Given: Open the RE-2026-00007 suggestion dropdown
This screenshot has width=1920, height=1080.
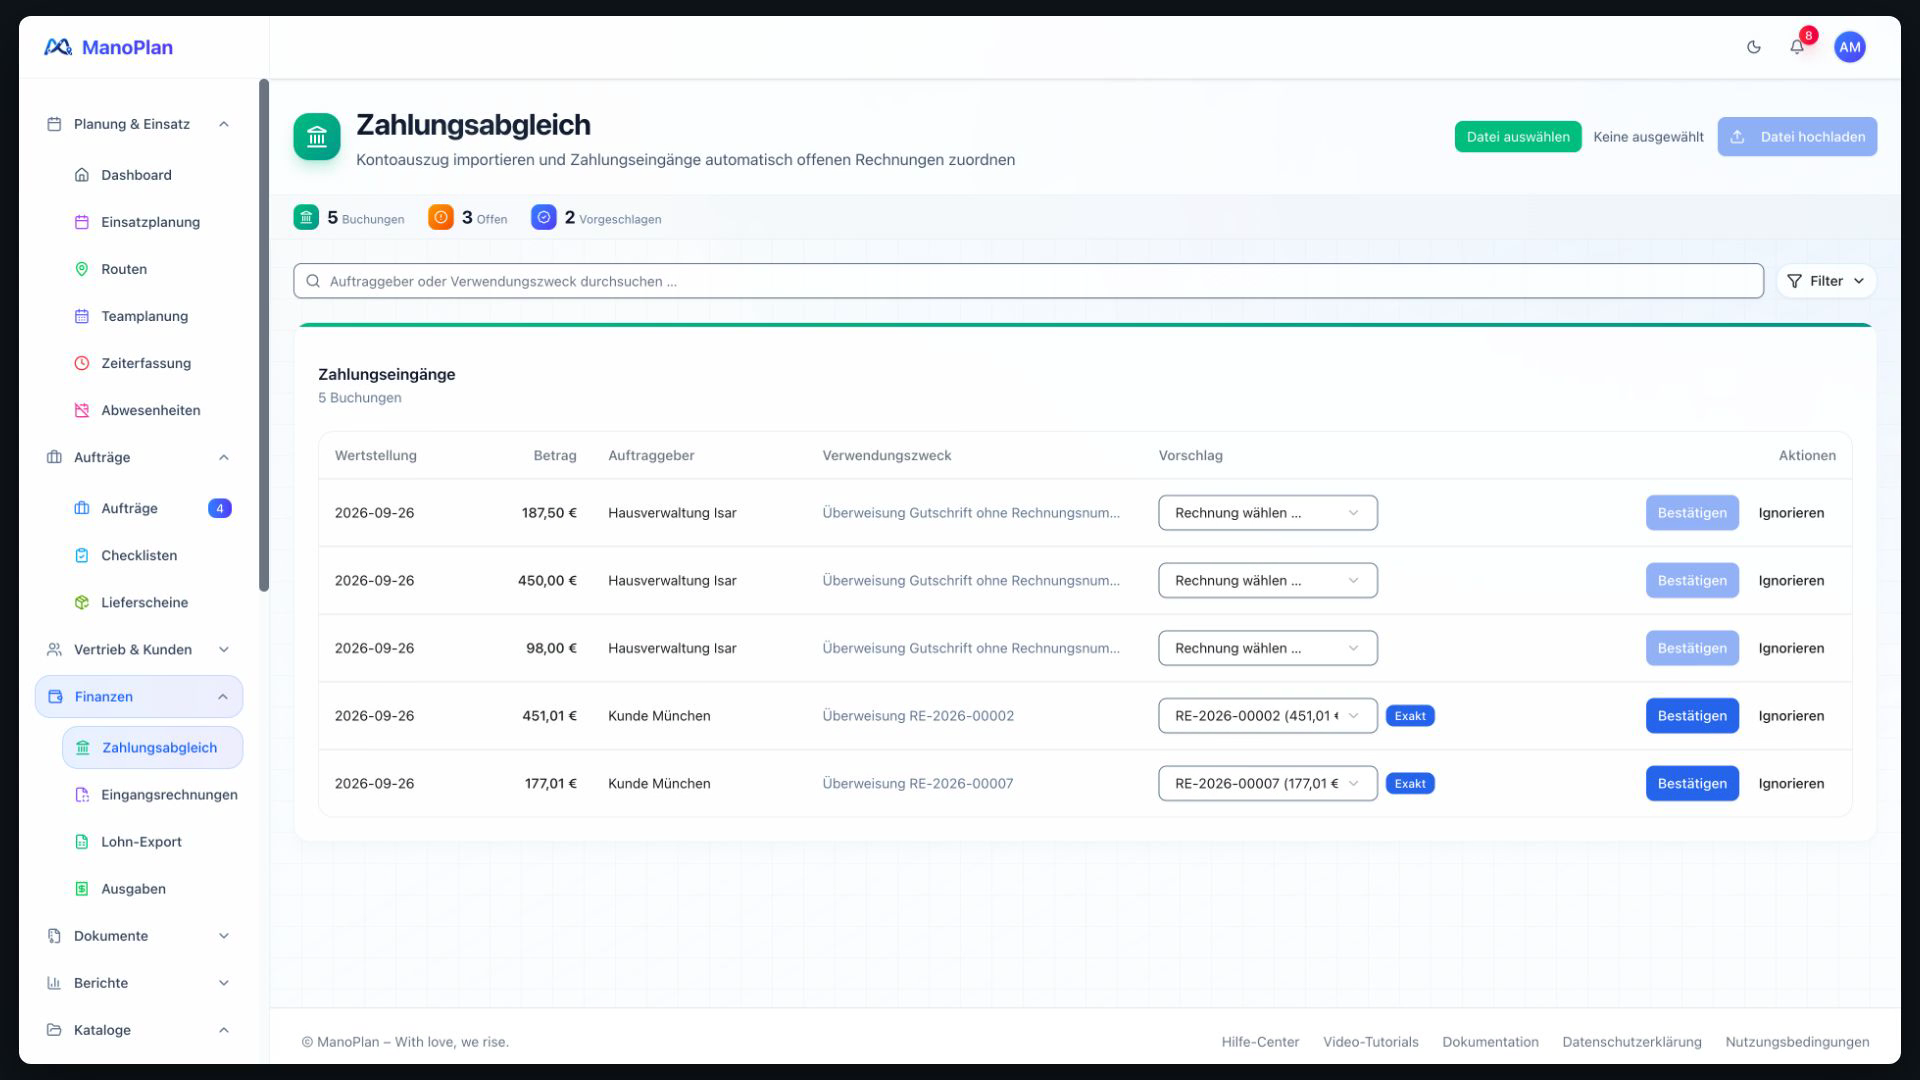Looking at the screenshot, I should click(x=1267, y=783).
